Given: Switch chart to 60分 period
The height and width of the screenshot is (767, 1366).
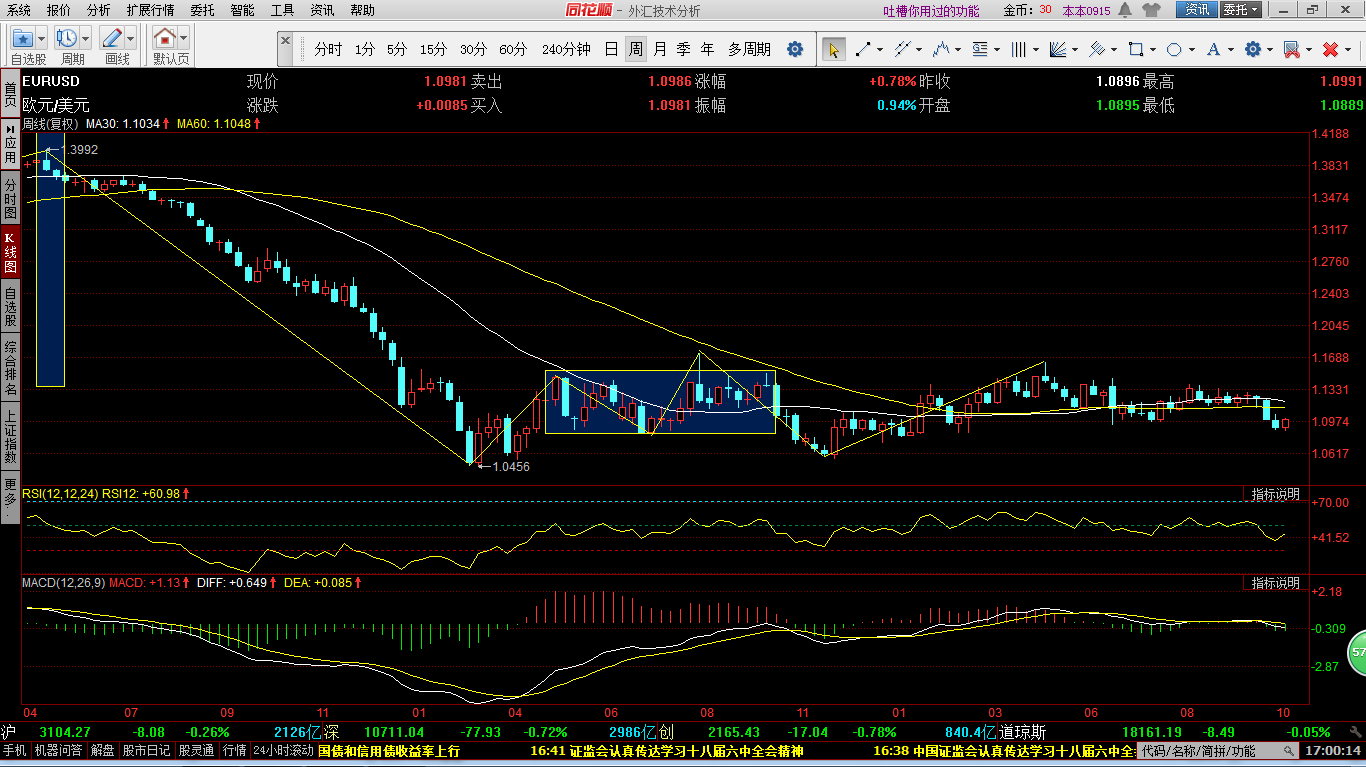Looking at the screenshot, I should coord(513,49).
